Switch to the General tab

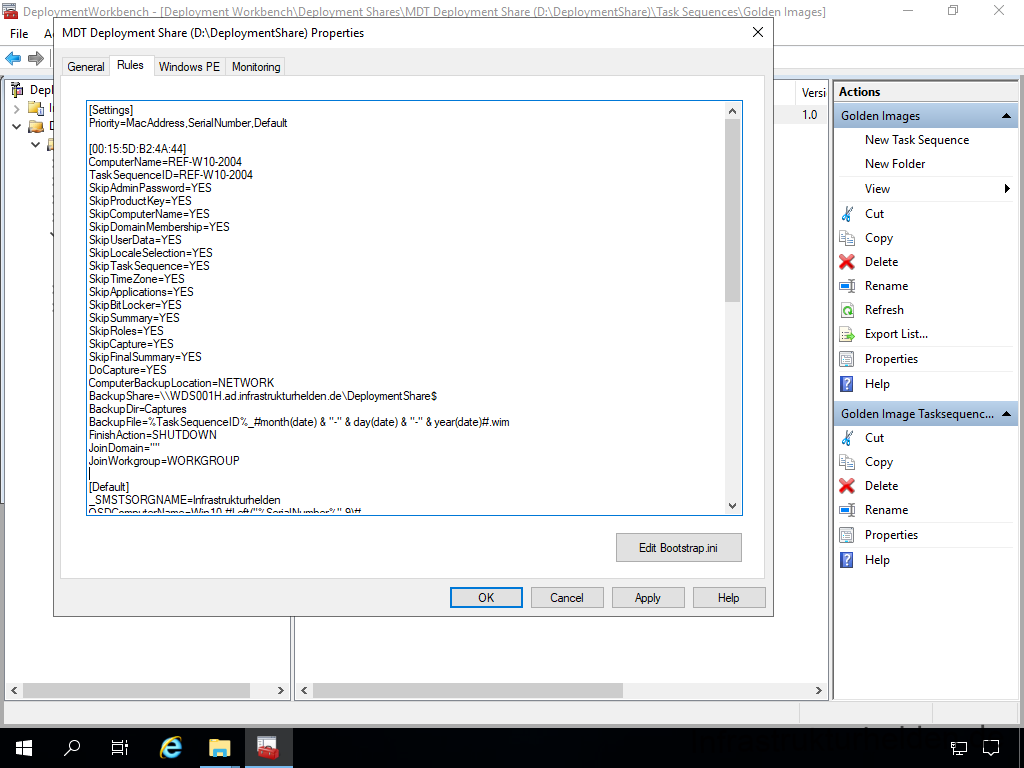click(x=86, y=67)
